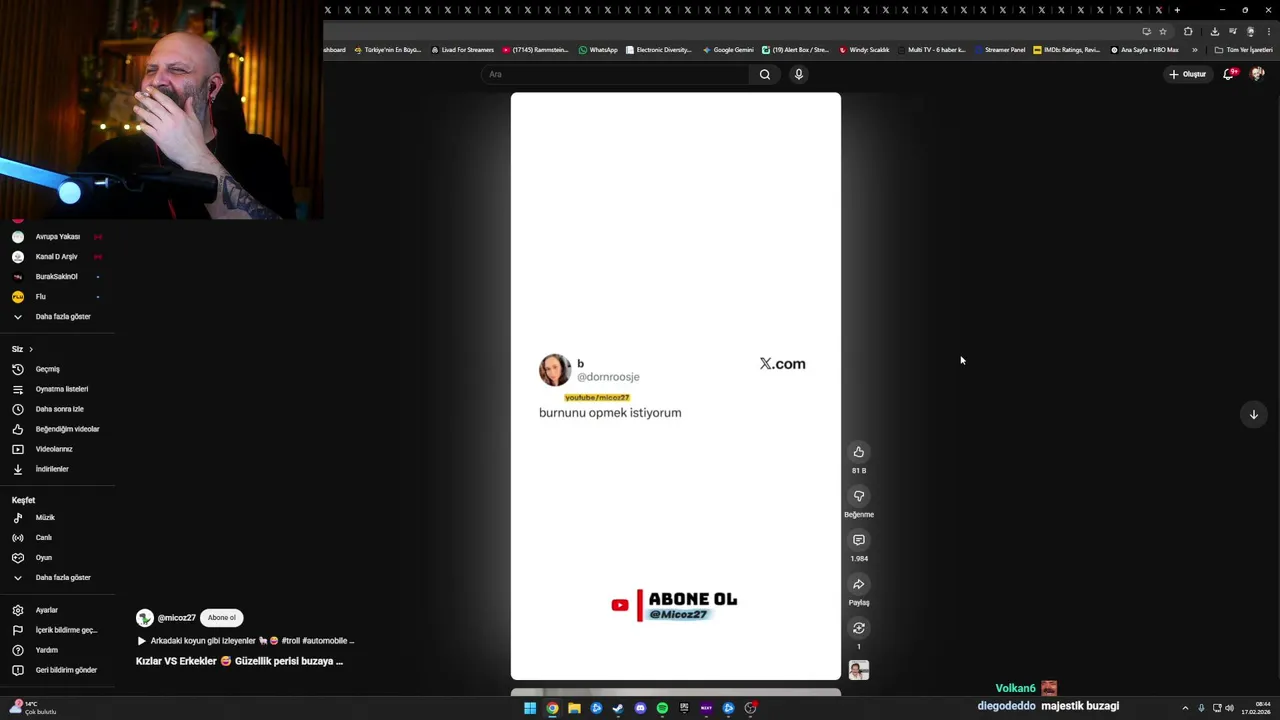1280x720 pixels.
Task: Open the Windy: Sıcaklık bookmark
Action: (864, 50)
